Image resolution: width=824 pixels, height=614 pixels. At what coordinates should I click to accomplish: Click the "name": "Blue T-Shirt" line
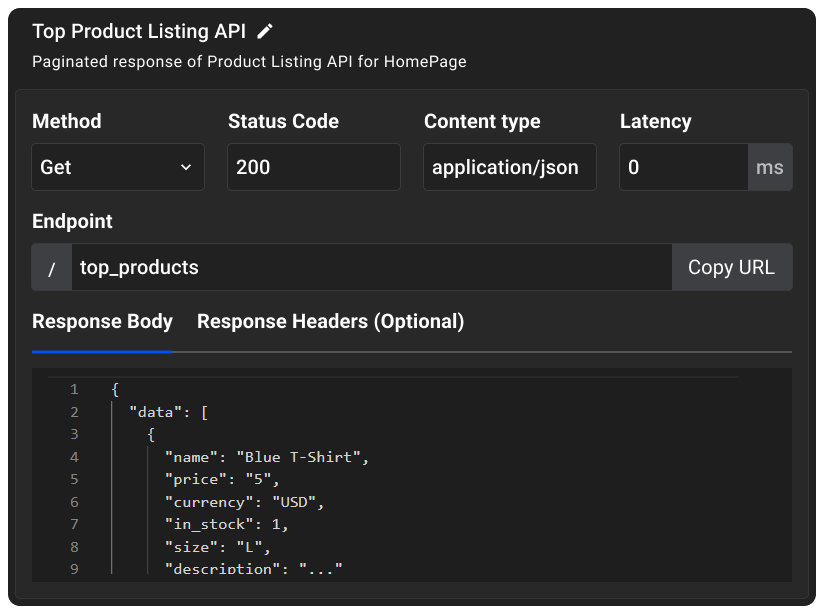267,457
